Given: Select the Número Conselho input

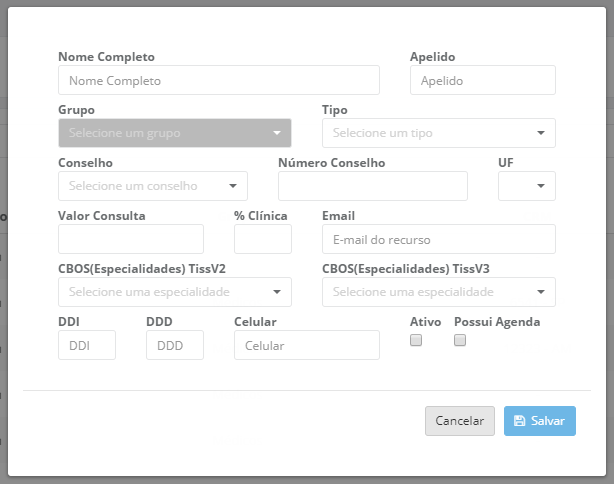Looking at the screenshot, I should (372, 186).
